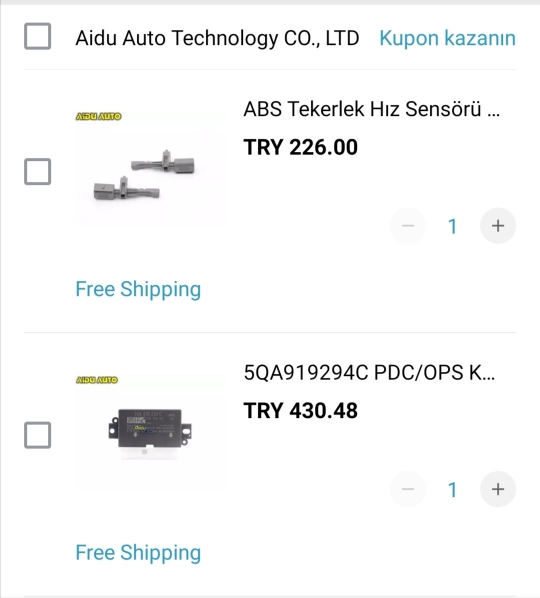Image resolution: width=540 pixels, height=598 pixels.
Task: Click Free Shipping under PDC/OPS module
Action: click(138, 553)
